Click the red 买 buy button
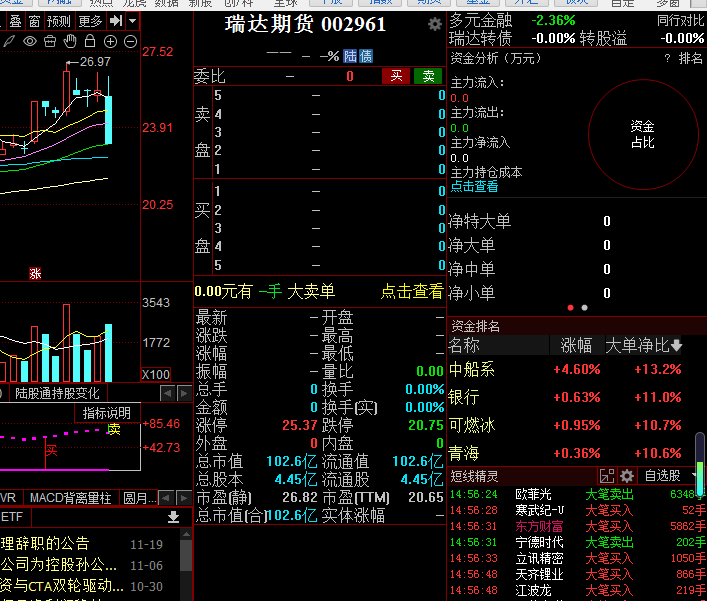Screen dimensions: 707x601 click(x=396, y=76)
